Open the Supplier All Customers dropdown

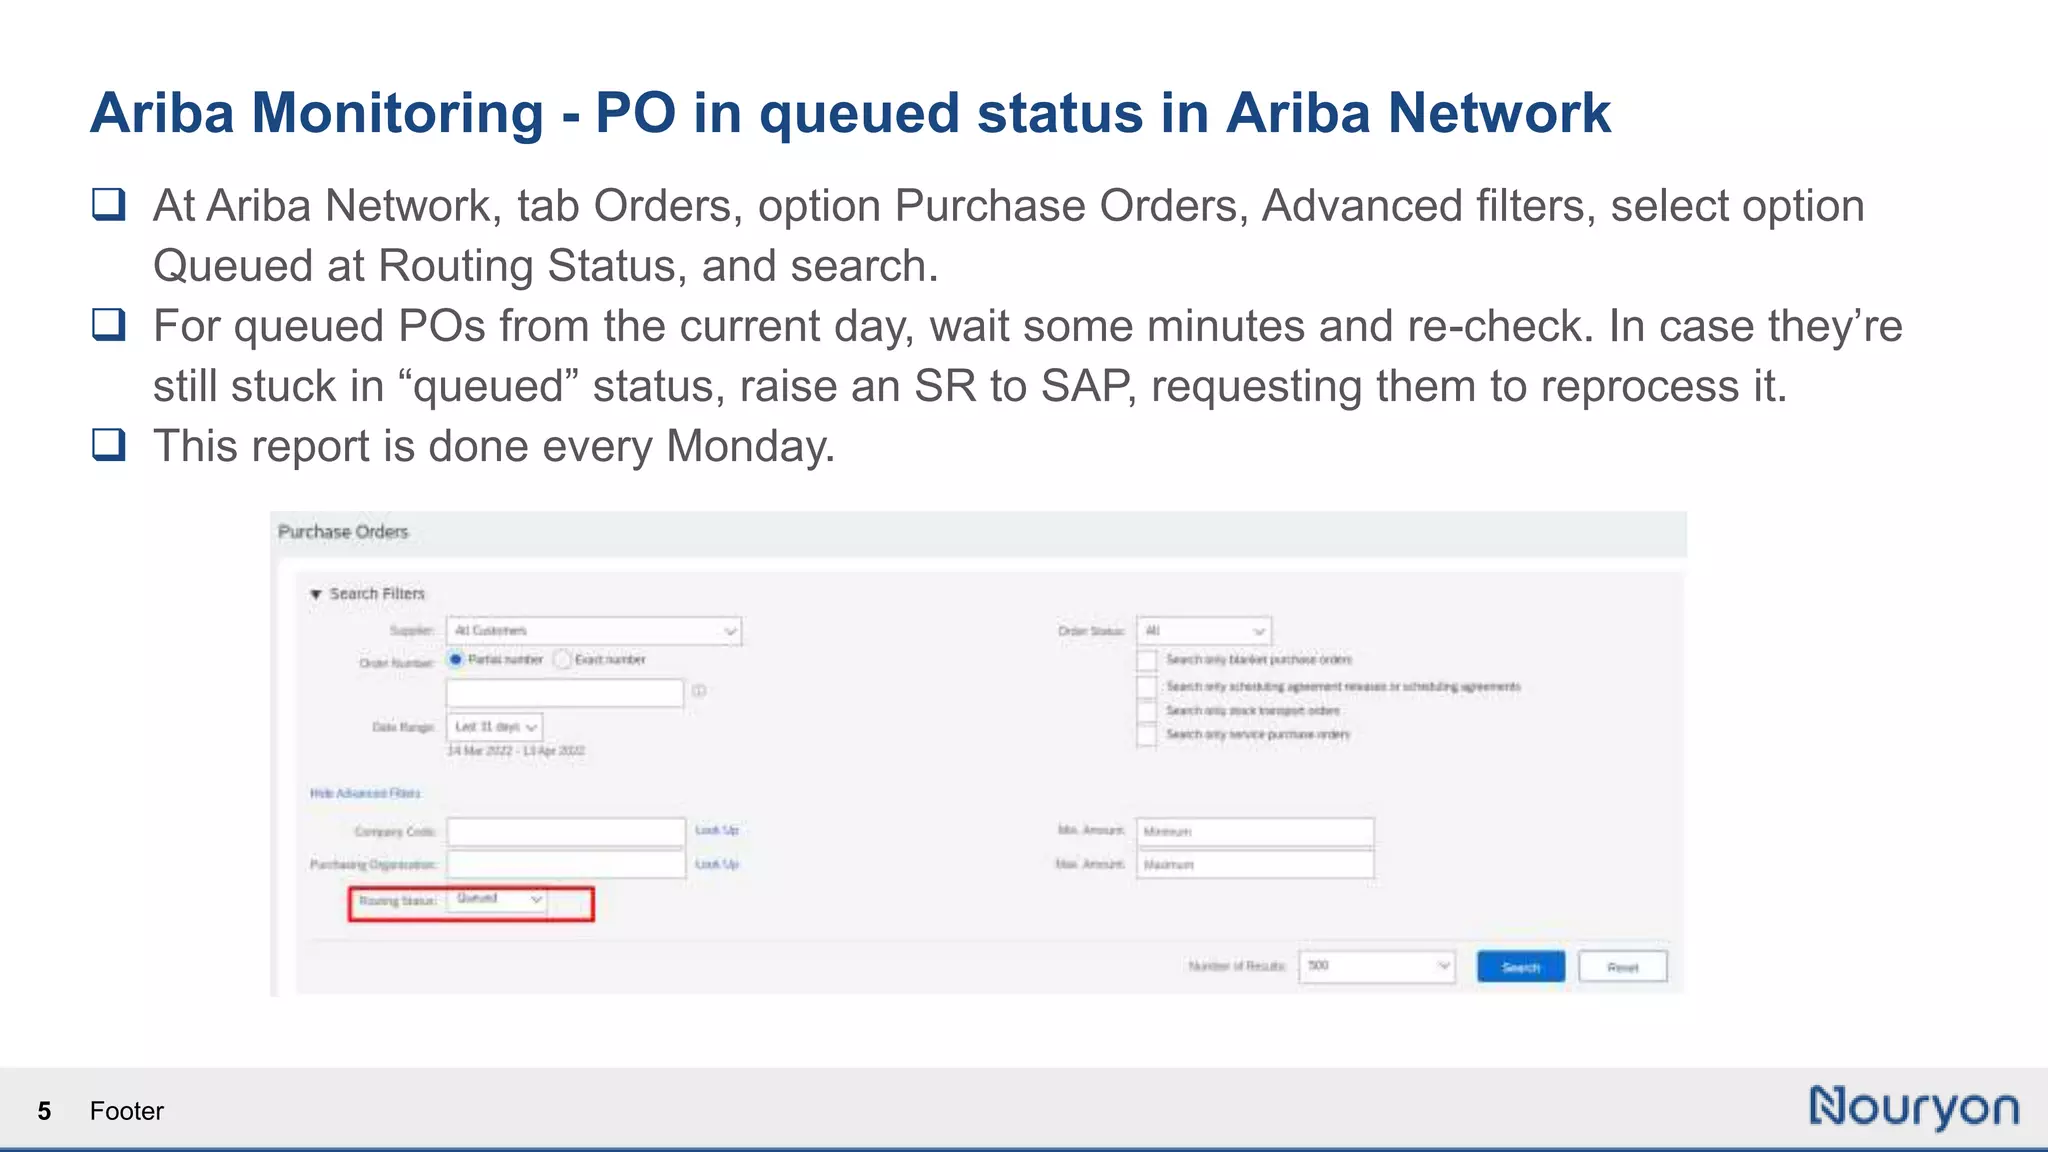594,631
